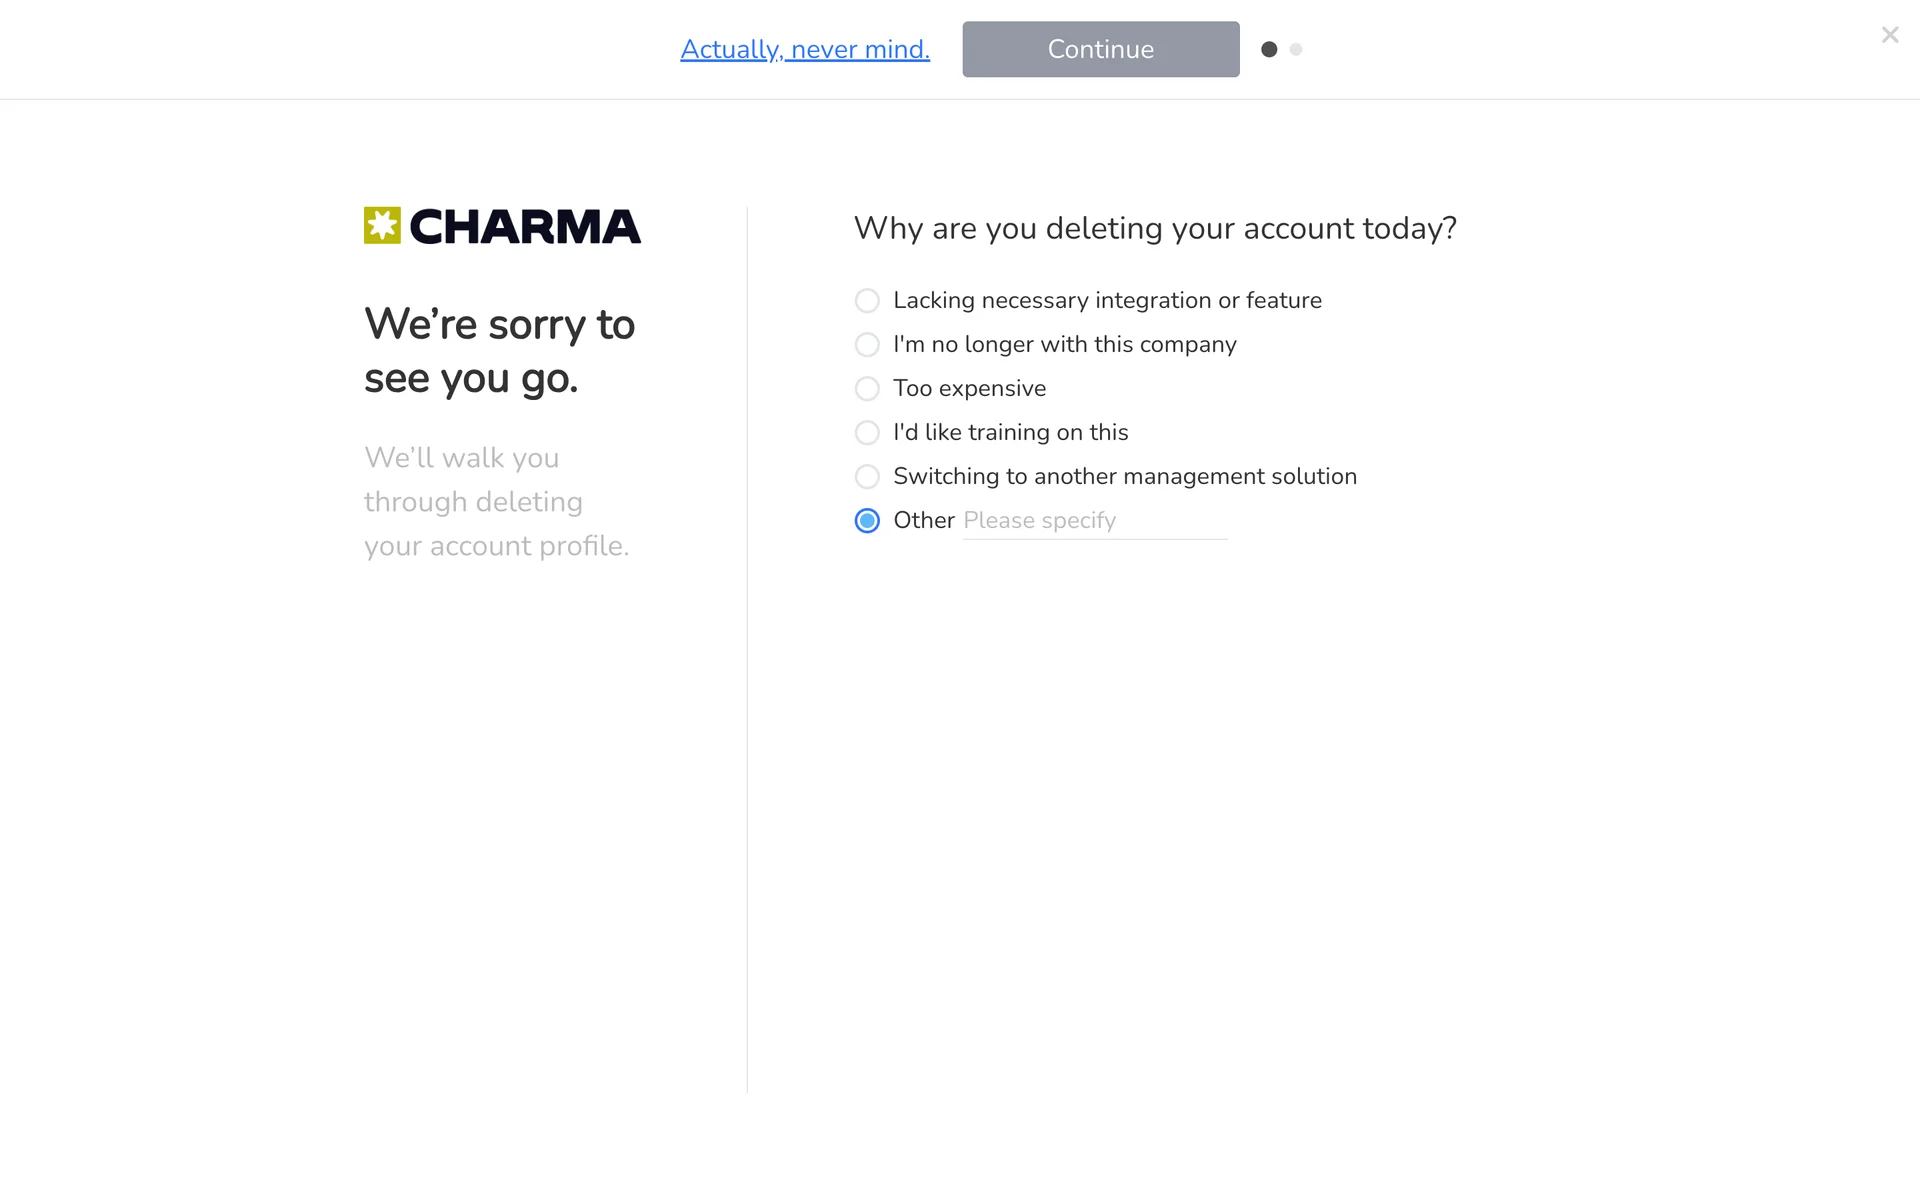
Task: Click the Charma star logo icon
Action: (x=382, y=226)
